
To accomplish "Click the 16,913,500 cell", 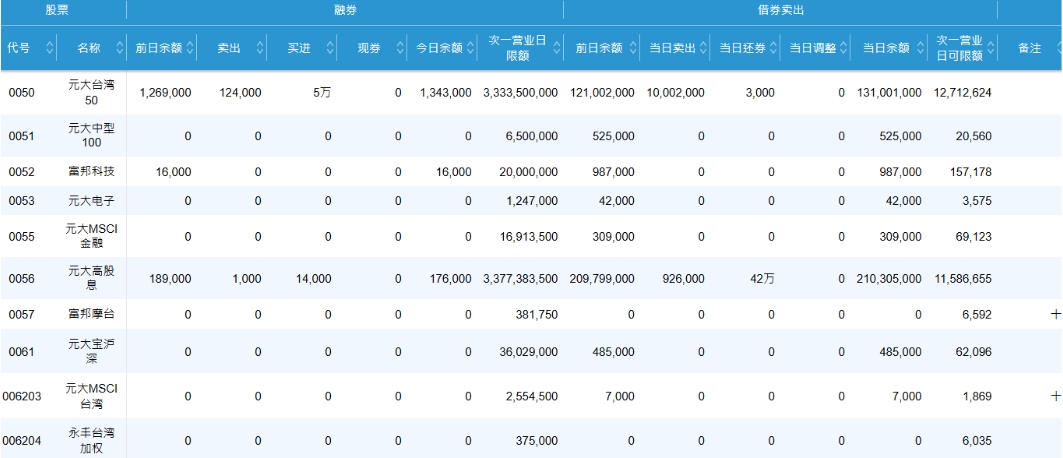I will (x=529, y=236).
